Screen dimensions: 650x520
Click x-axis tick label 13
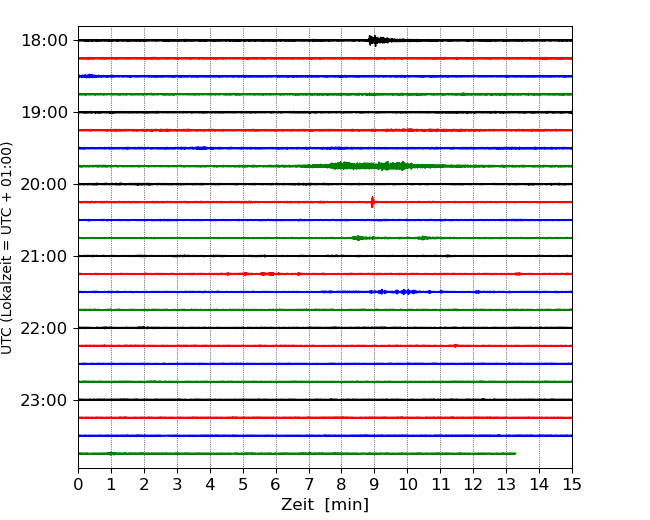tap(507, 484)
